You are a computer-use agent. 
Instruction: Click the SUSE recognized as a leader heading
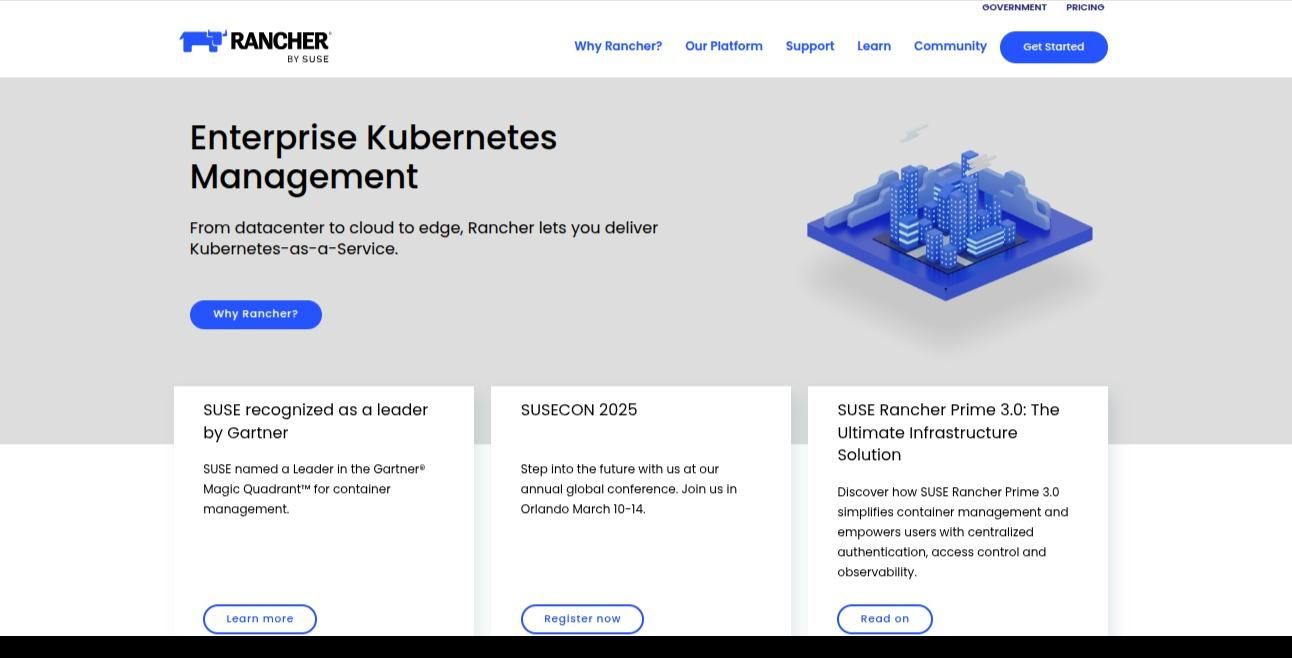pyautogui.click(x=315, y=421)
